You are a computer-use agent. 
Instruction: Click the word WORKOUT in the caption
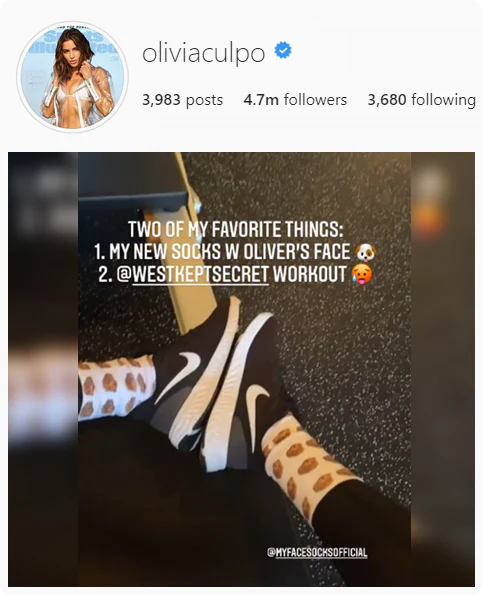click(309, 274)
